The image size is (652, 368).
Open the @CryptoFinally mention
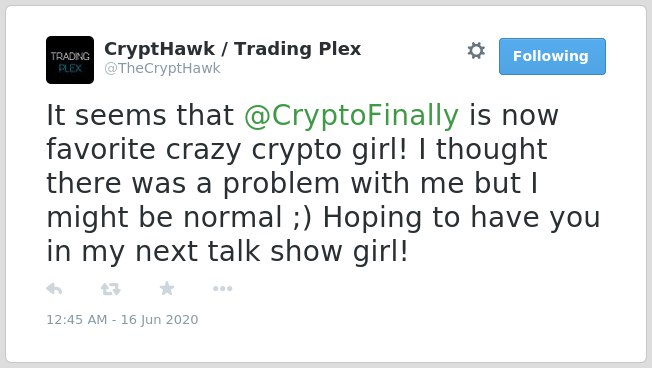pos(351,115)
